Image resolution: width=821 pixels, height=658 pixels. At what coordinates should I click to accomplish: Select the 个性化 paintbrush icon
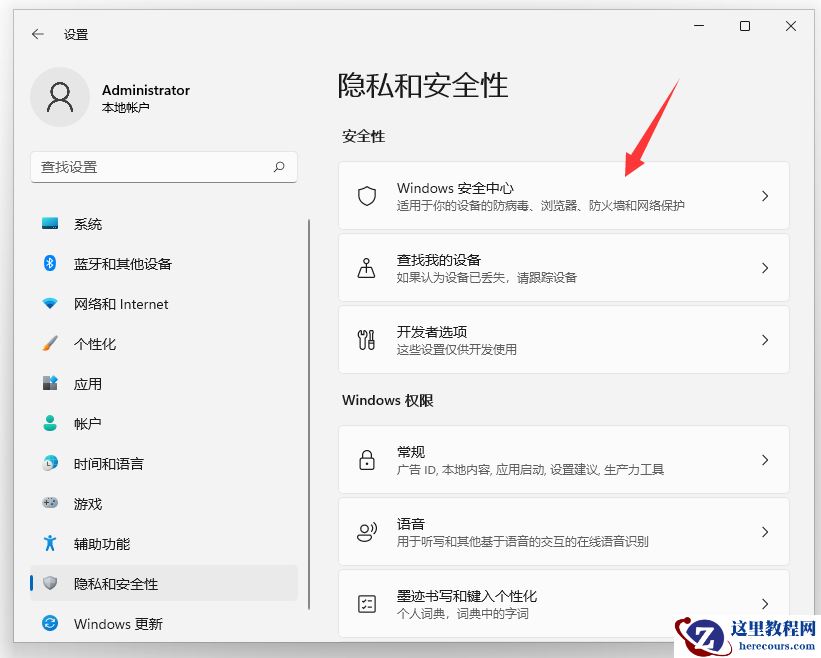click(x=48, y=344)
